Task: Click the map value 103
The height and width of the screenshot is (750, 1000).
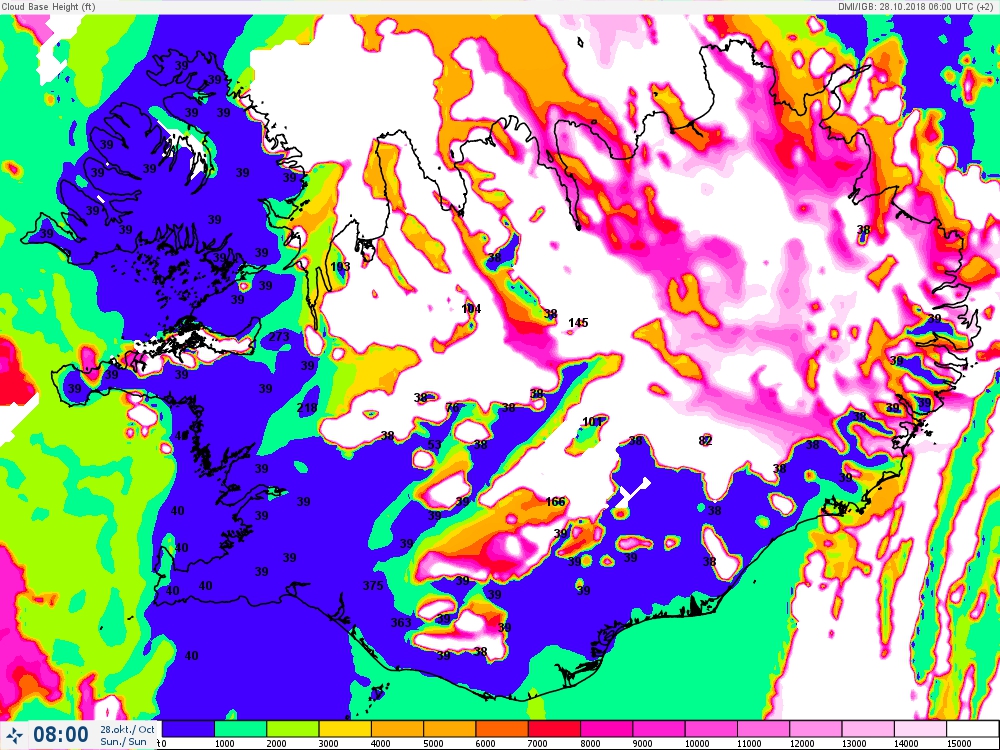Action: (341, 267)
